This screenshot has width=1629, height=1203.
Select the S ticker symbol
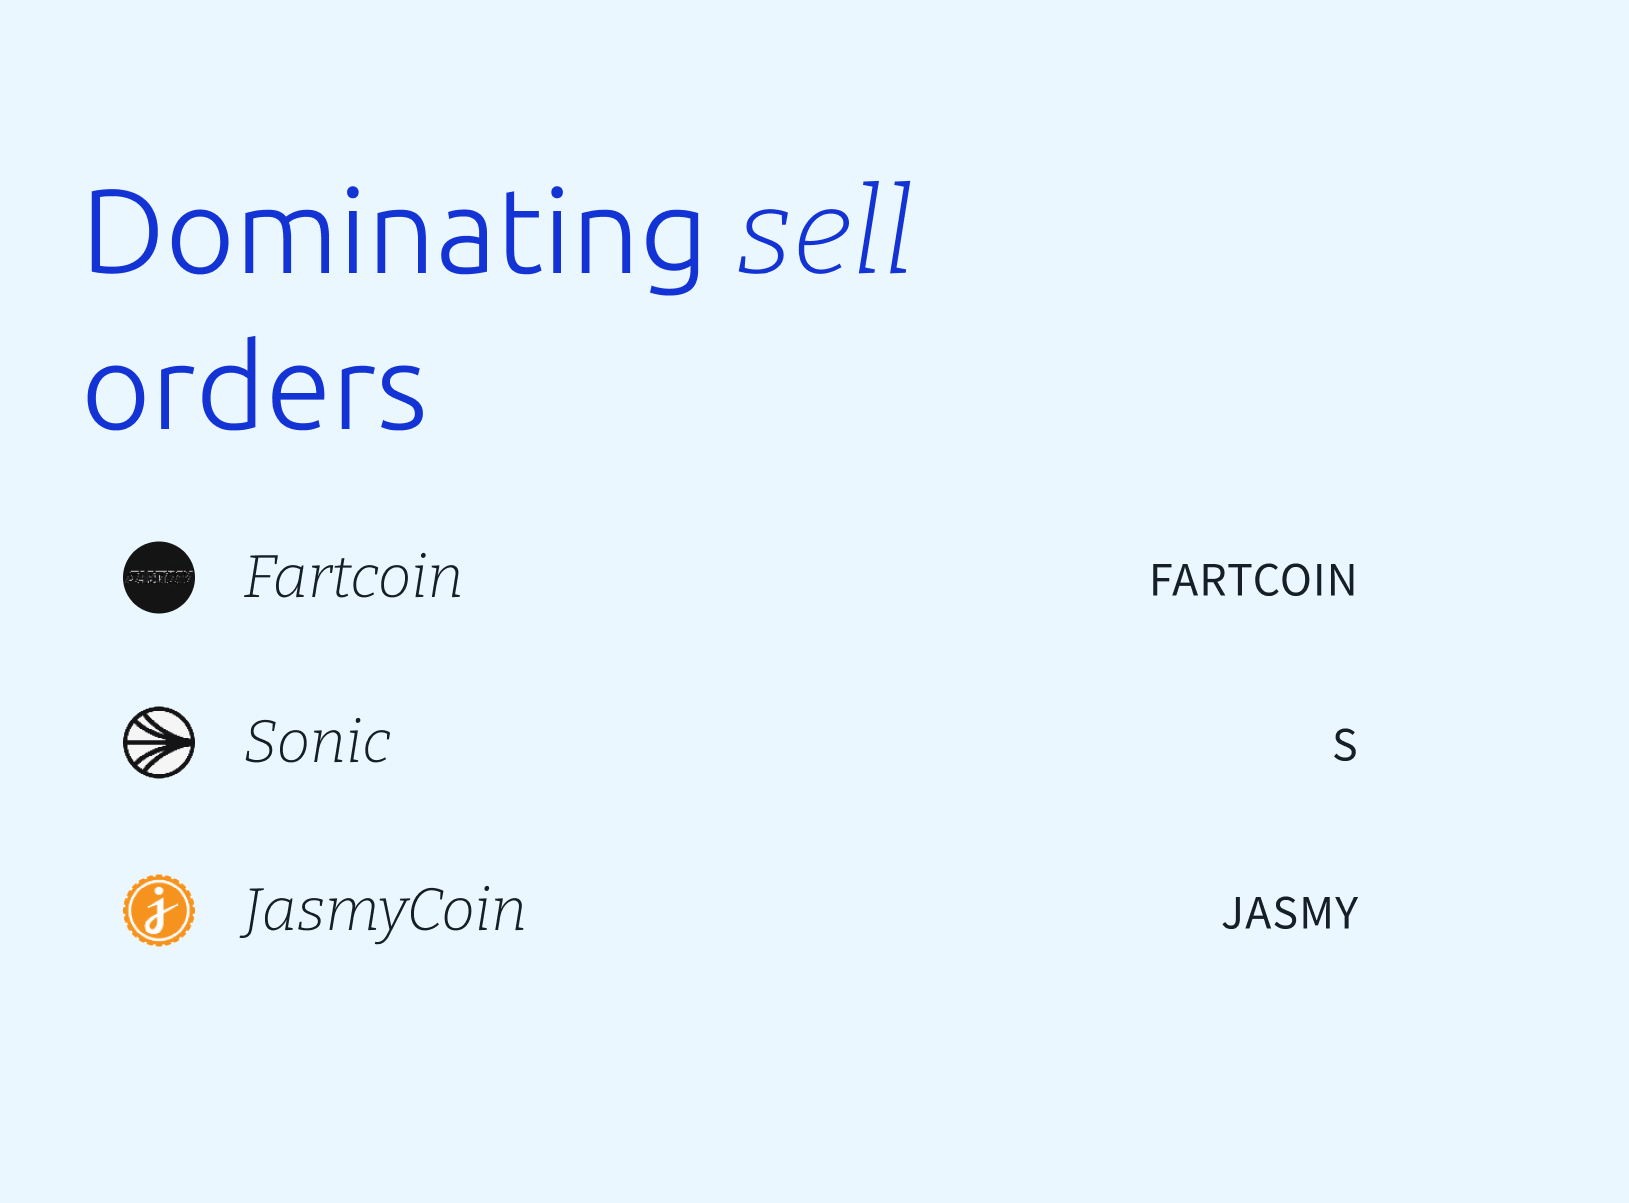pos(1345,746)
